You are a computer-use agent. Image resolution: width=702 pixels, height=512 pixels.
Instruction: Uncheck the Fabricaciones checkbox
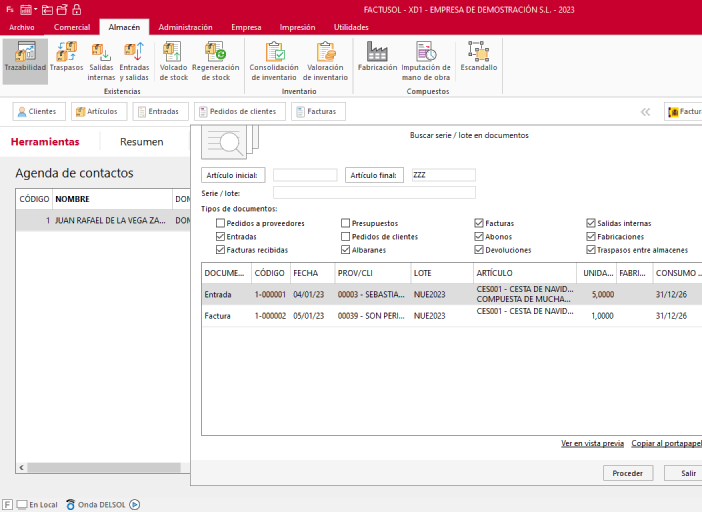[591, 236]
